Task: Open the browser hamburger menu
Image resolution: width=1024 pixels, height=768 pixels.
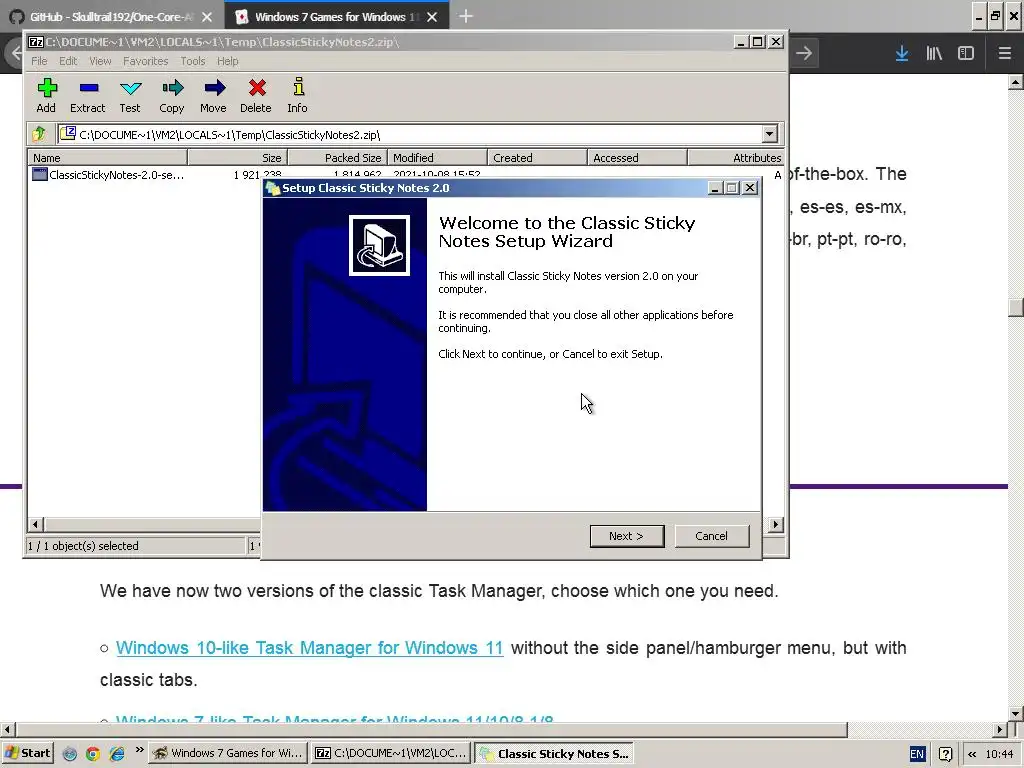Action: tap(1004, 54)
